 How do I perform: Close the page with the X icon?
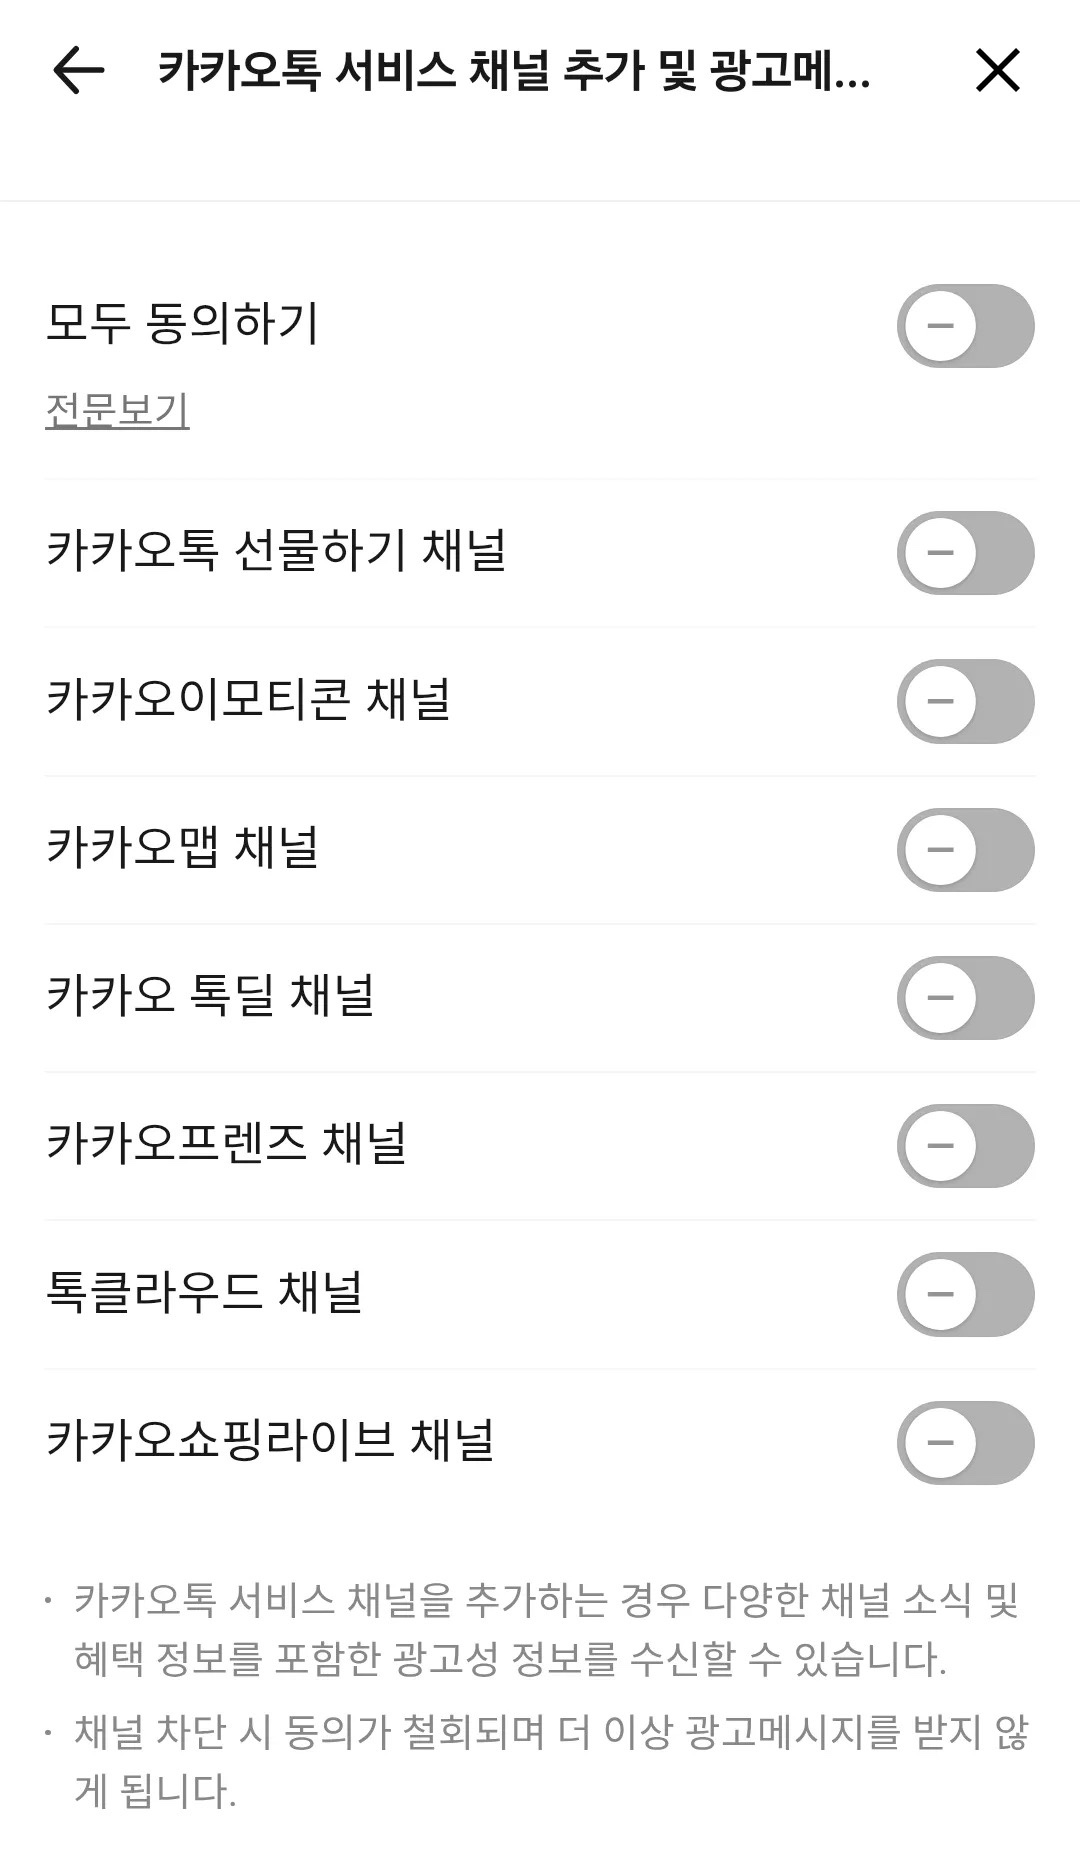(x=997, y=70)
